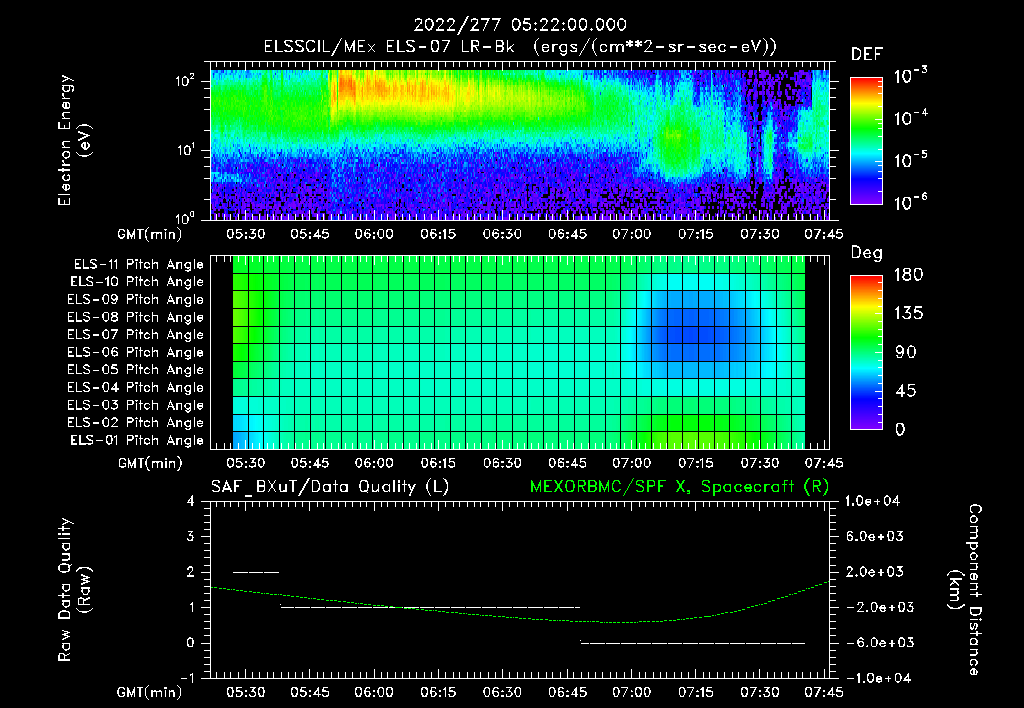Click the timestamp title 2022/277 05:22:00.000
Viewport: 1024px width, 708px height.
click(520, 25)
